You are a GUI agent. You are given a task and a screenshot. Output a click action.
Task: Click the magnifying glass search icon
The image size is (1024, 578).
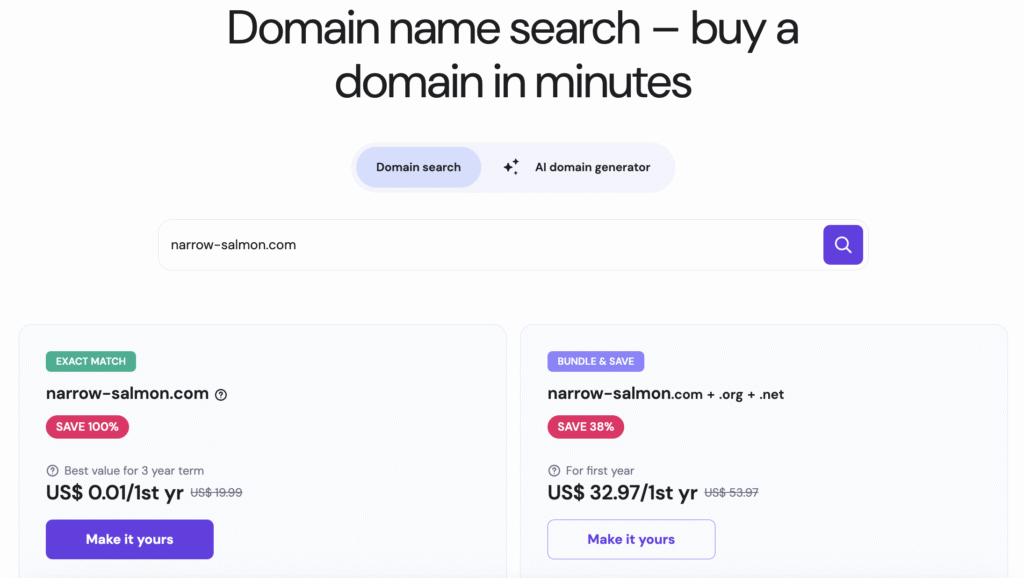(843, 244)
